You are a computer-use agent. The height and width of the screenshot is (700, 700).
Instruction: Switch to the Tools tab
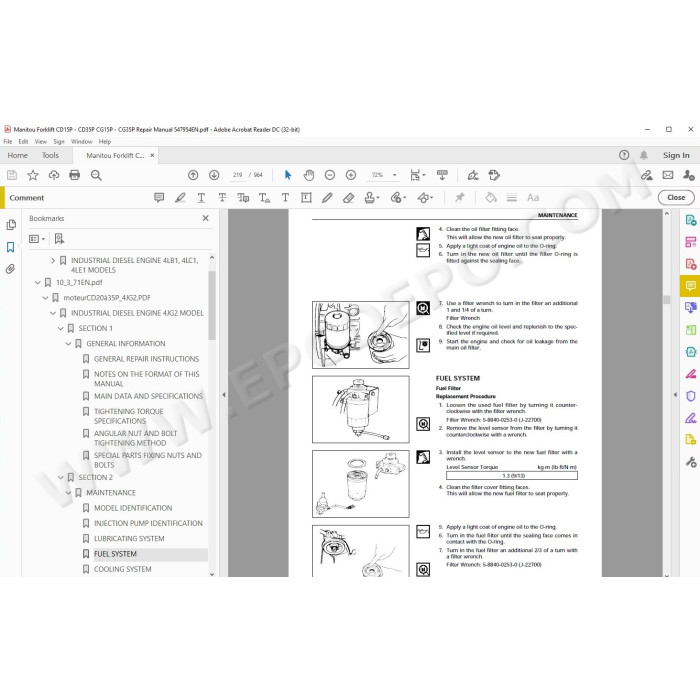pyautogui.click(x=50, y=155)
